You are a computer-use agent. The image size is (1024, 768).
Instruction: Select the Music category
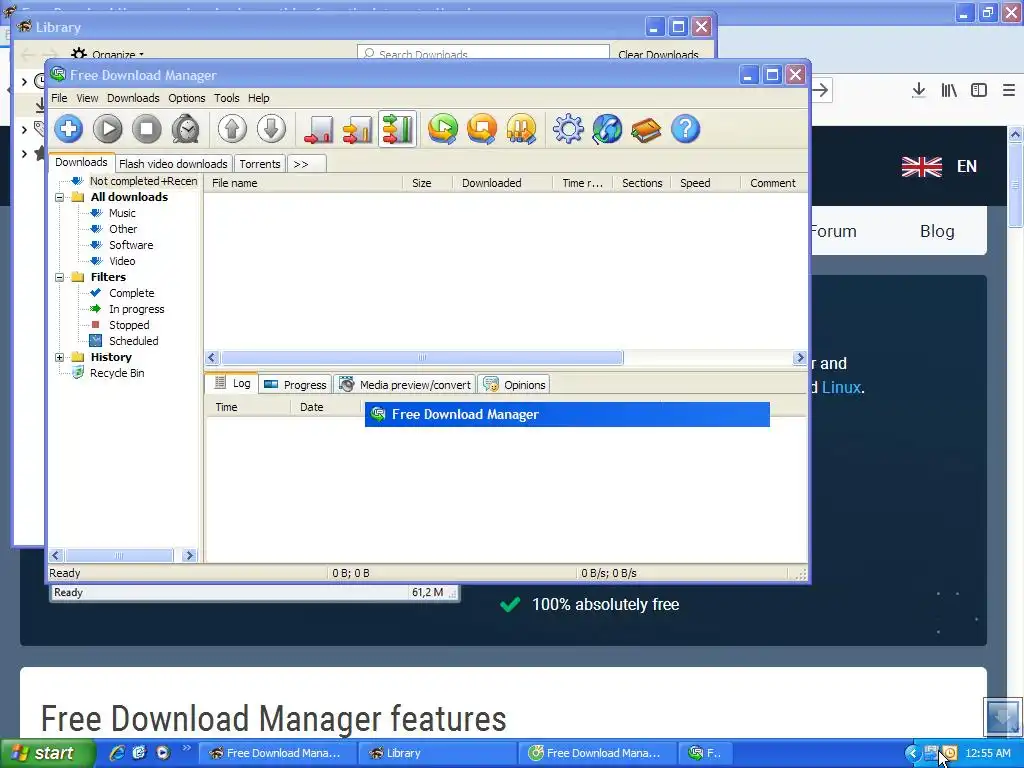point(122,213)
